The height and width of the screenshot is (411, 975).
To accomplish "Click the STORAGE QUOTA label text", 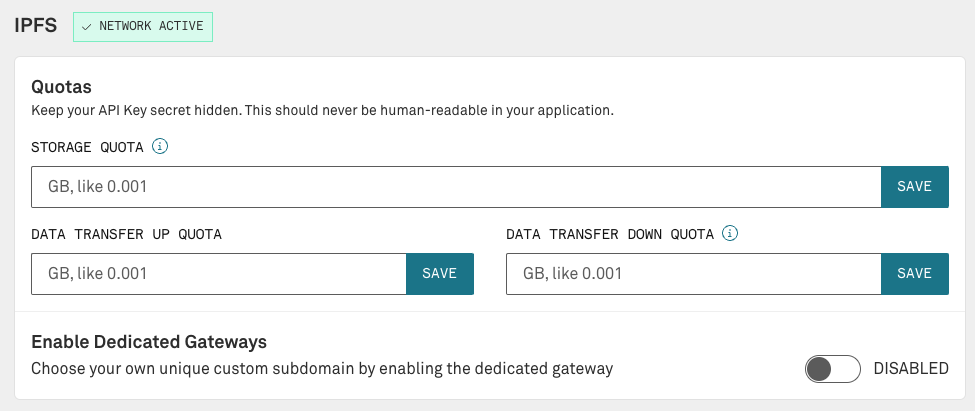I will pos(88,147).
